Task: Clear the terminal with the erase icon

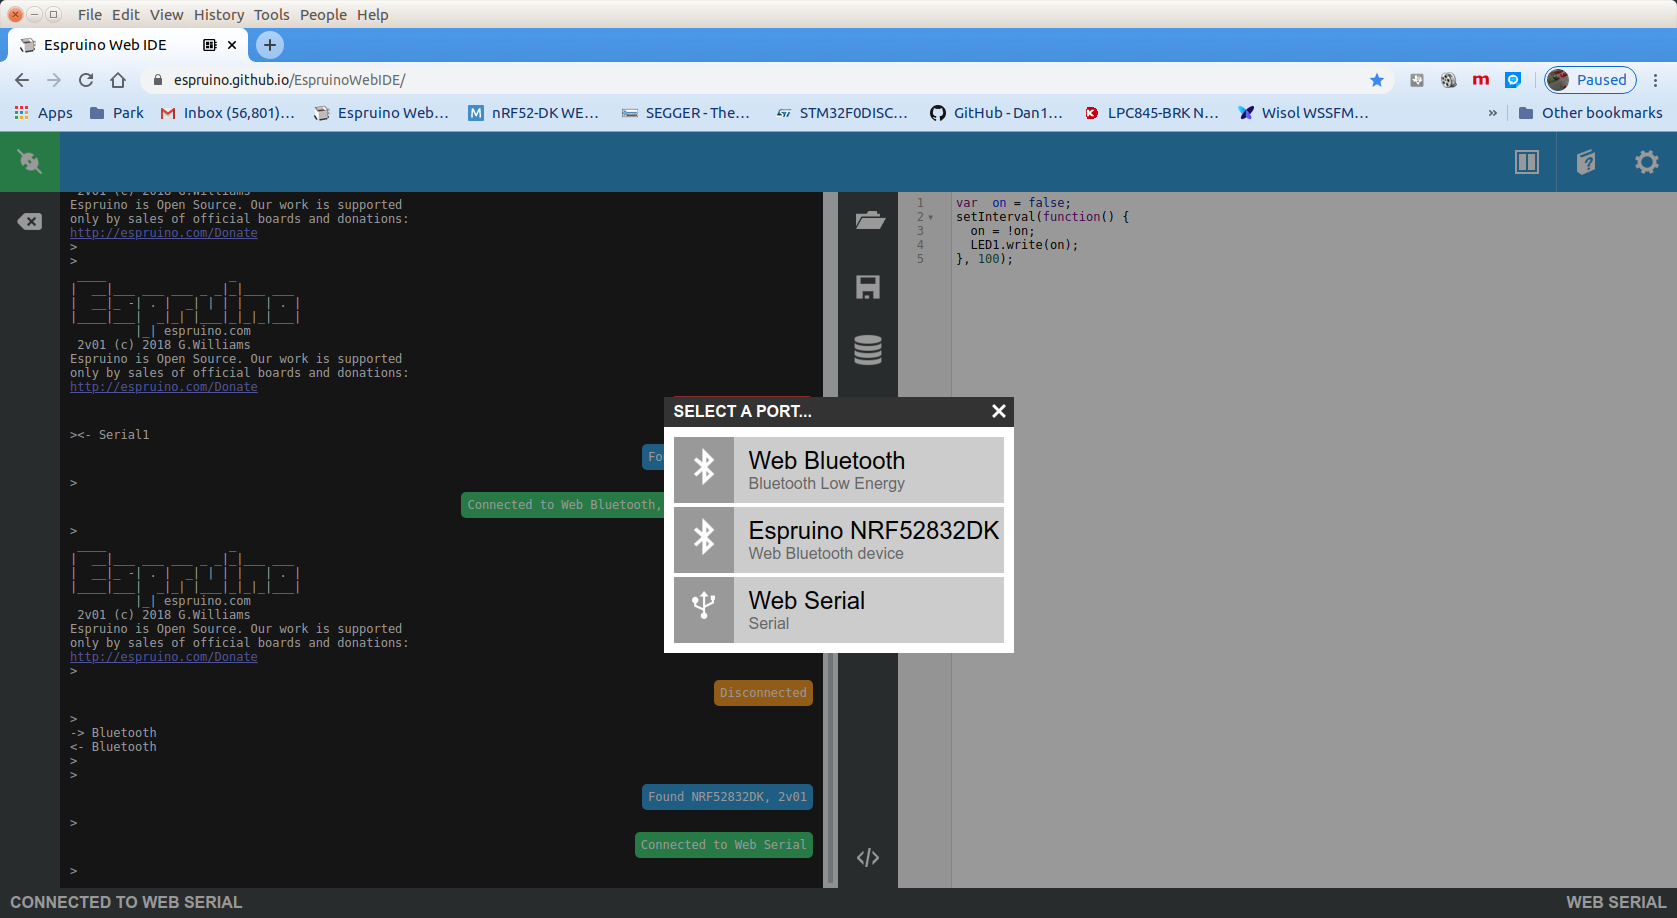Action: coord(30,221)
